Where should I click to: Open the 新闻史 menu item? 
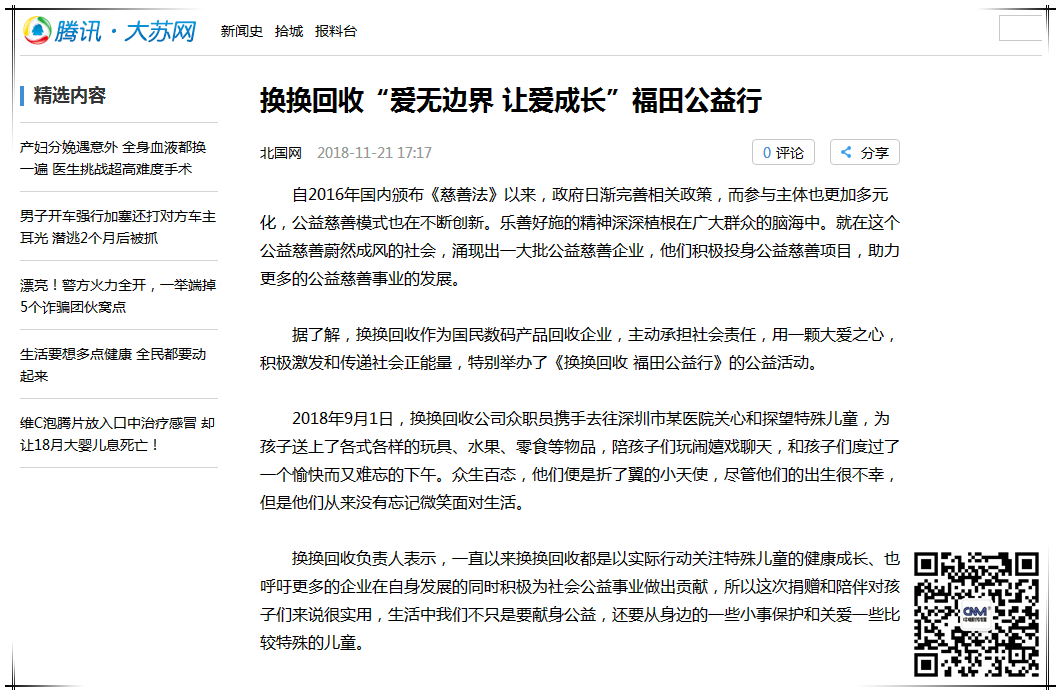click(241, 31)
